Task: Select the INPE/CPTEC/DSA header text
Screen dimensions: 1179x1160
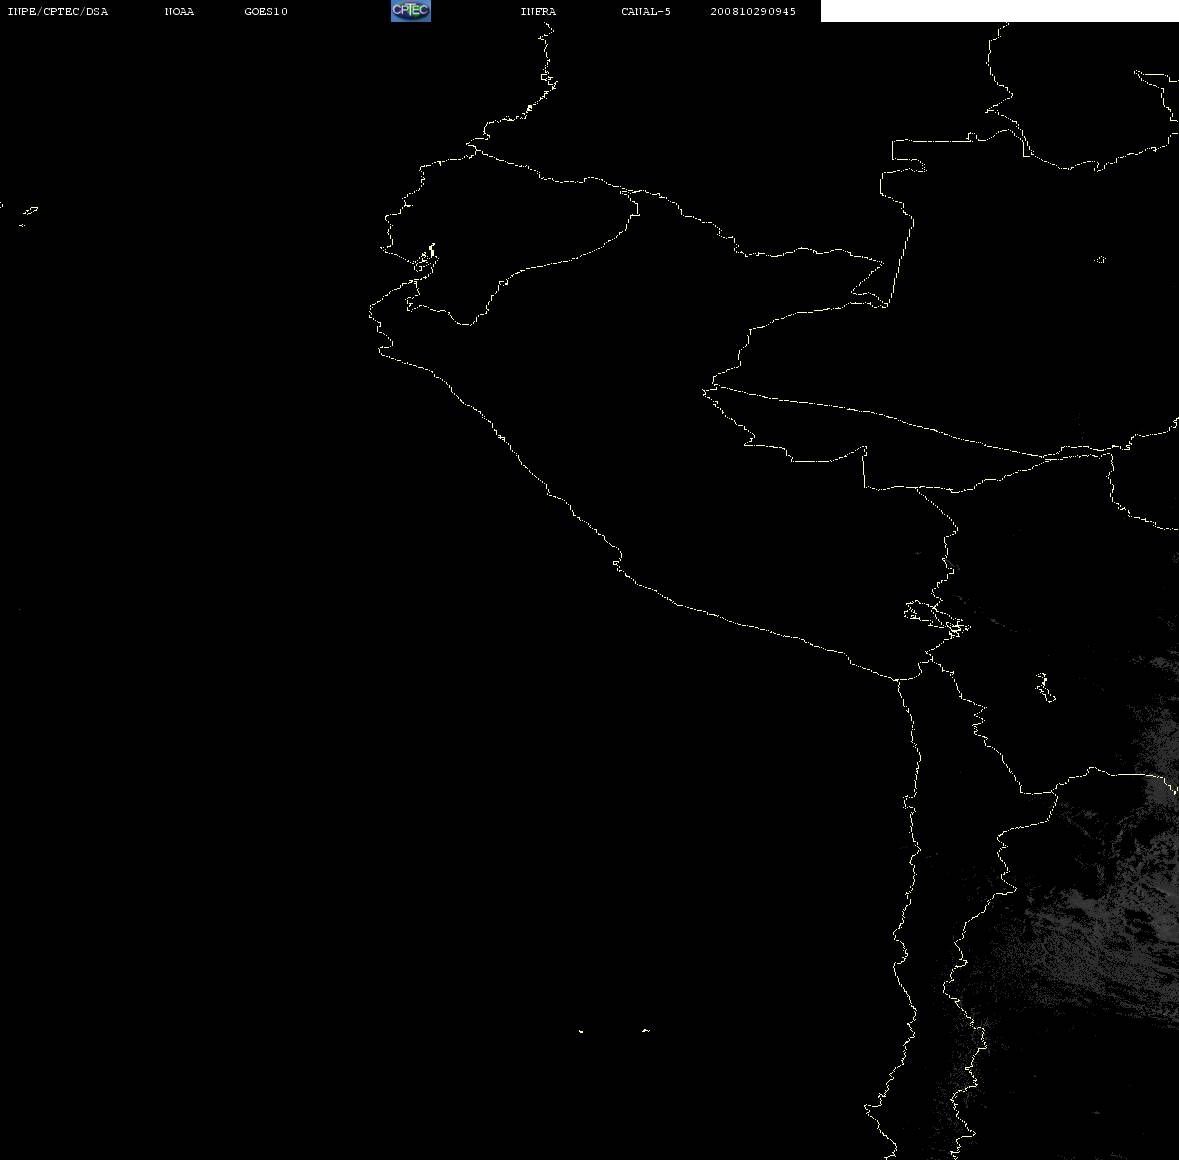Action: click(x=58, y=11)
